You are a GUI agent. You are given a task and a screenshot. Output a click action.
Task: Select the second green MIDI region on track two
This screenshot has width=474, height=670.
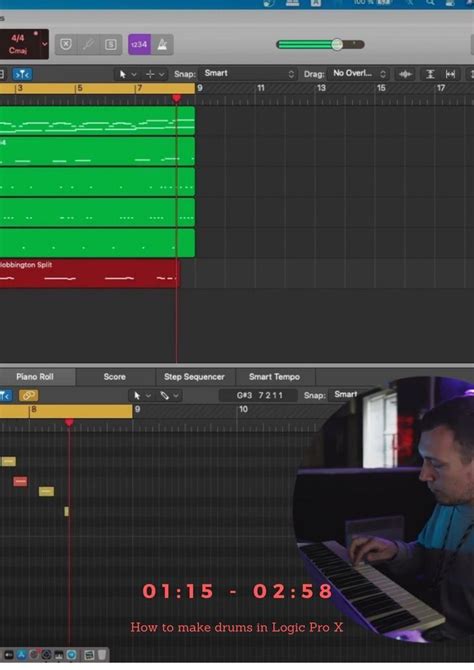97,151
